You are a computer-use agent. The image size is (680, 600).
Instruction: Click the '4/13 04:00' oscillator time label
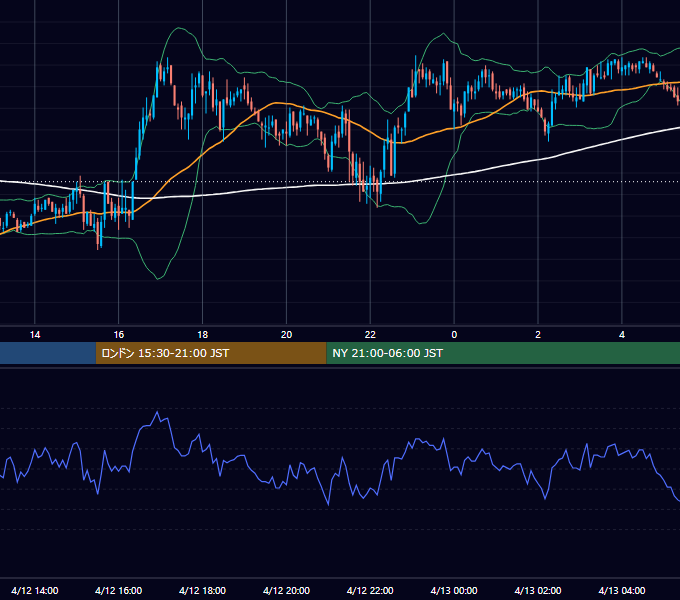[x=622, y=590]
